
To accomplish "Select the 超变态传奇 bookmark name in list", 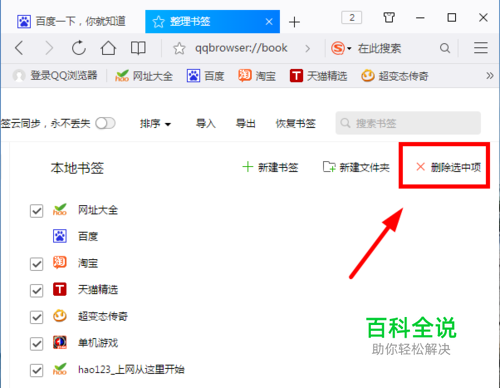I will tap(103, 316).
